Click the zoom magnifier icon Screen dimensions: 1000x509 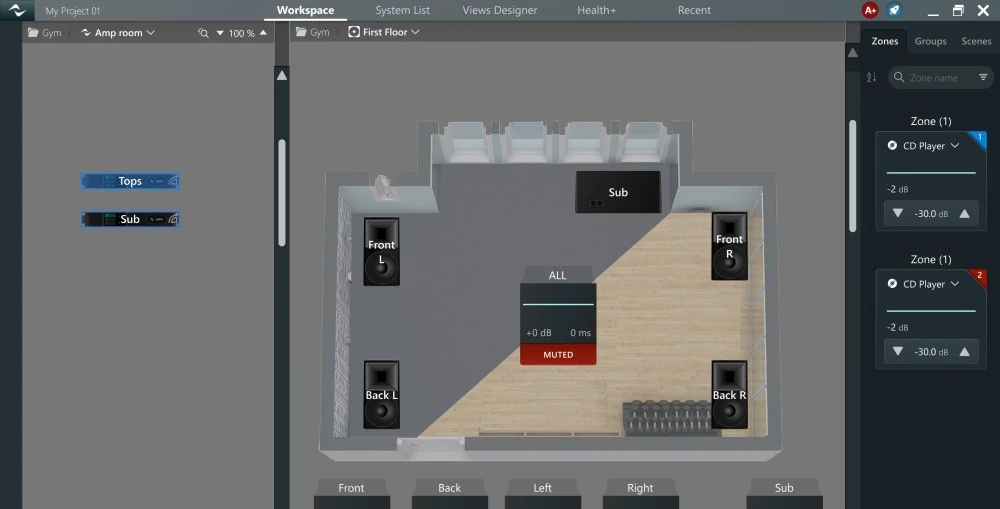[203, 33]
